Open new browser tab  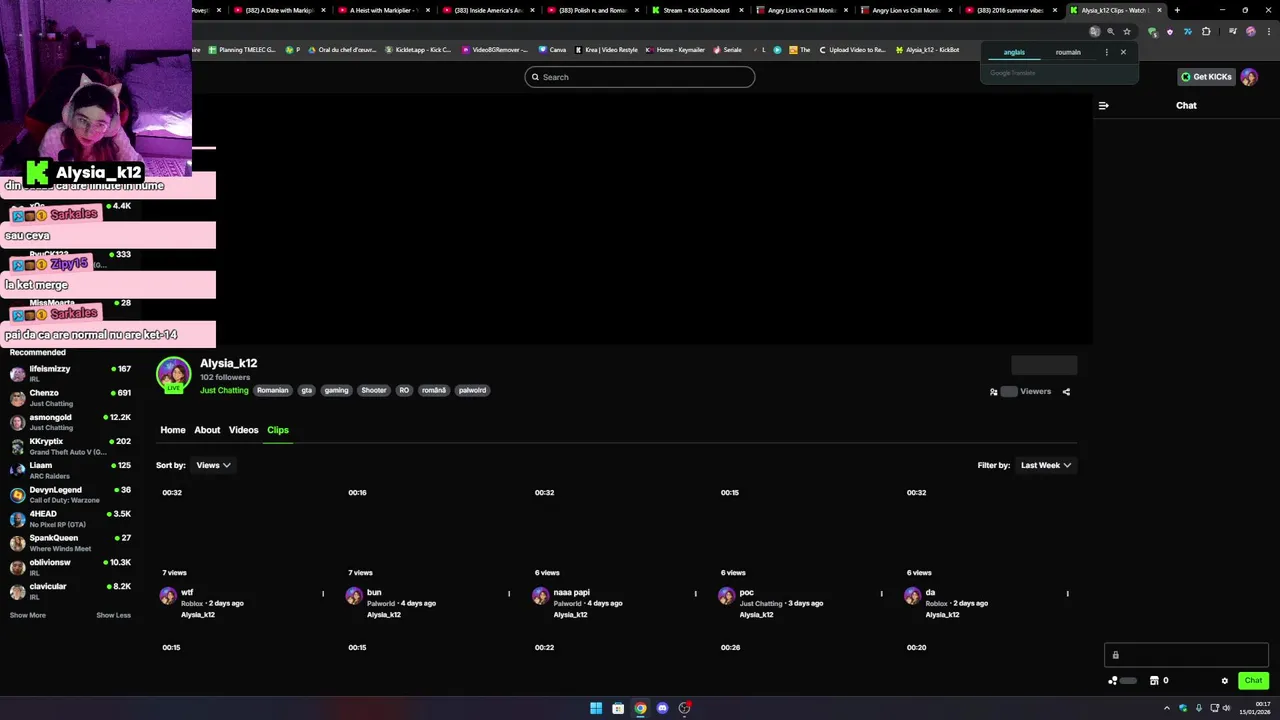click(x=1177, y=10)
